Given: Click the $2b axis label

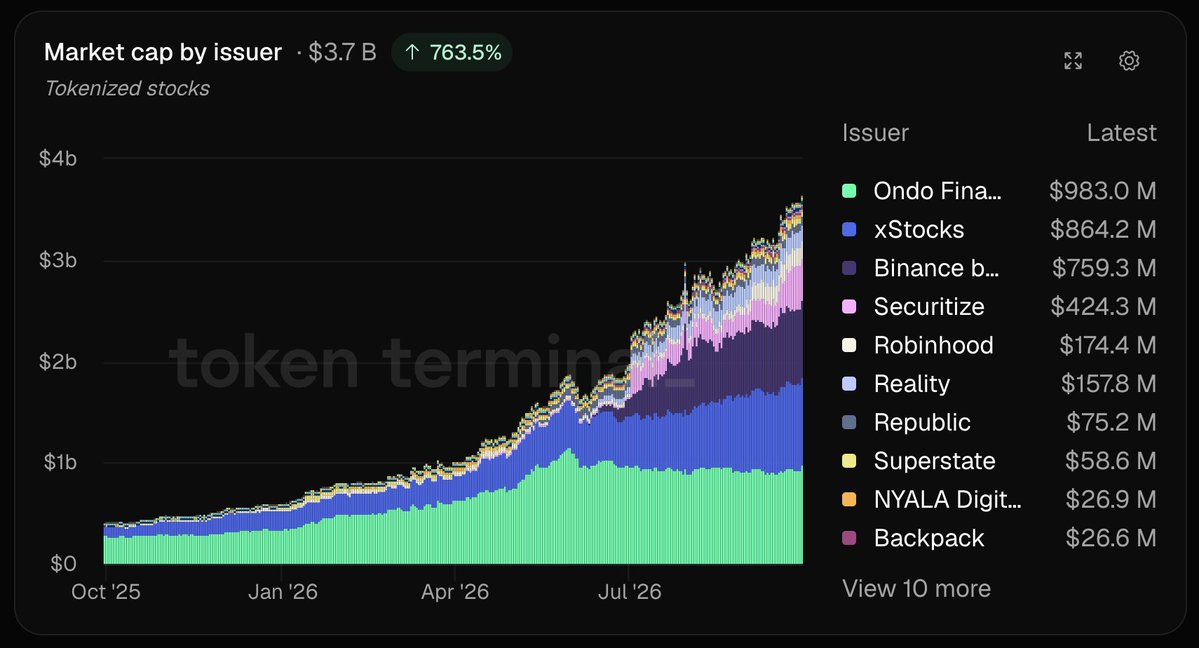Looking at the screenshot, I should click(58, 361).
